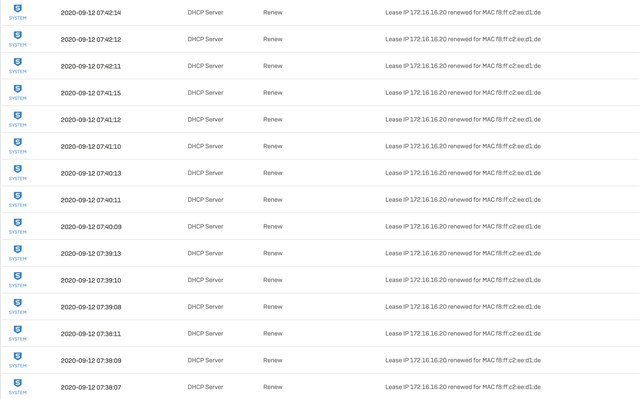Click SYSTEM shield icon for 07:40:09 entry
The image size is (640, 399).
(18, 226)
